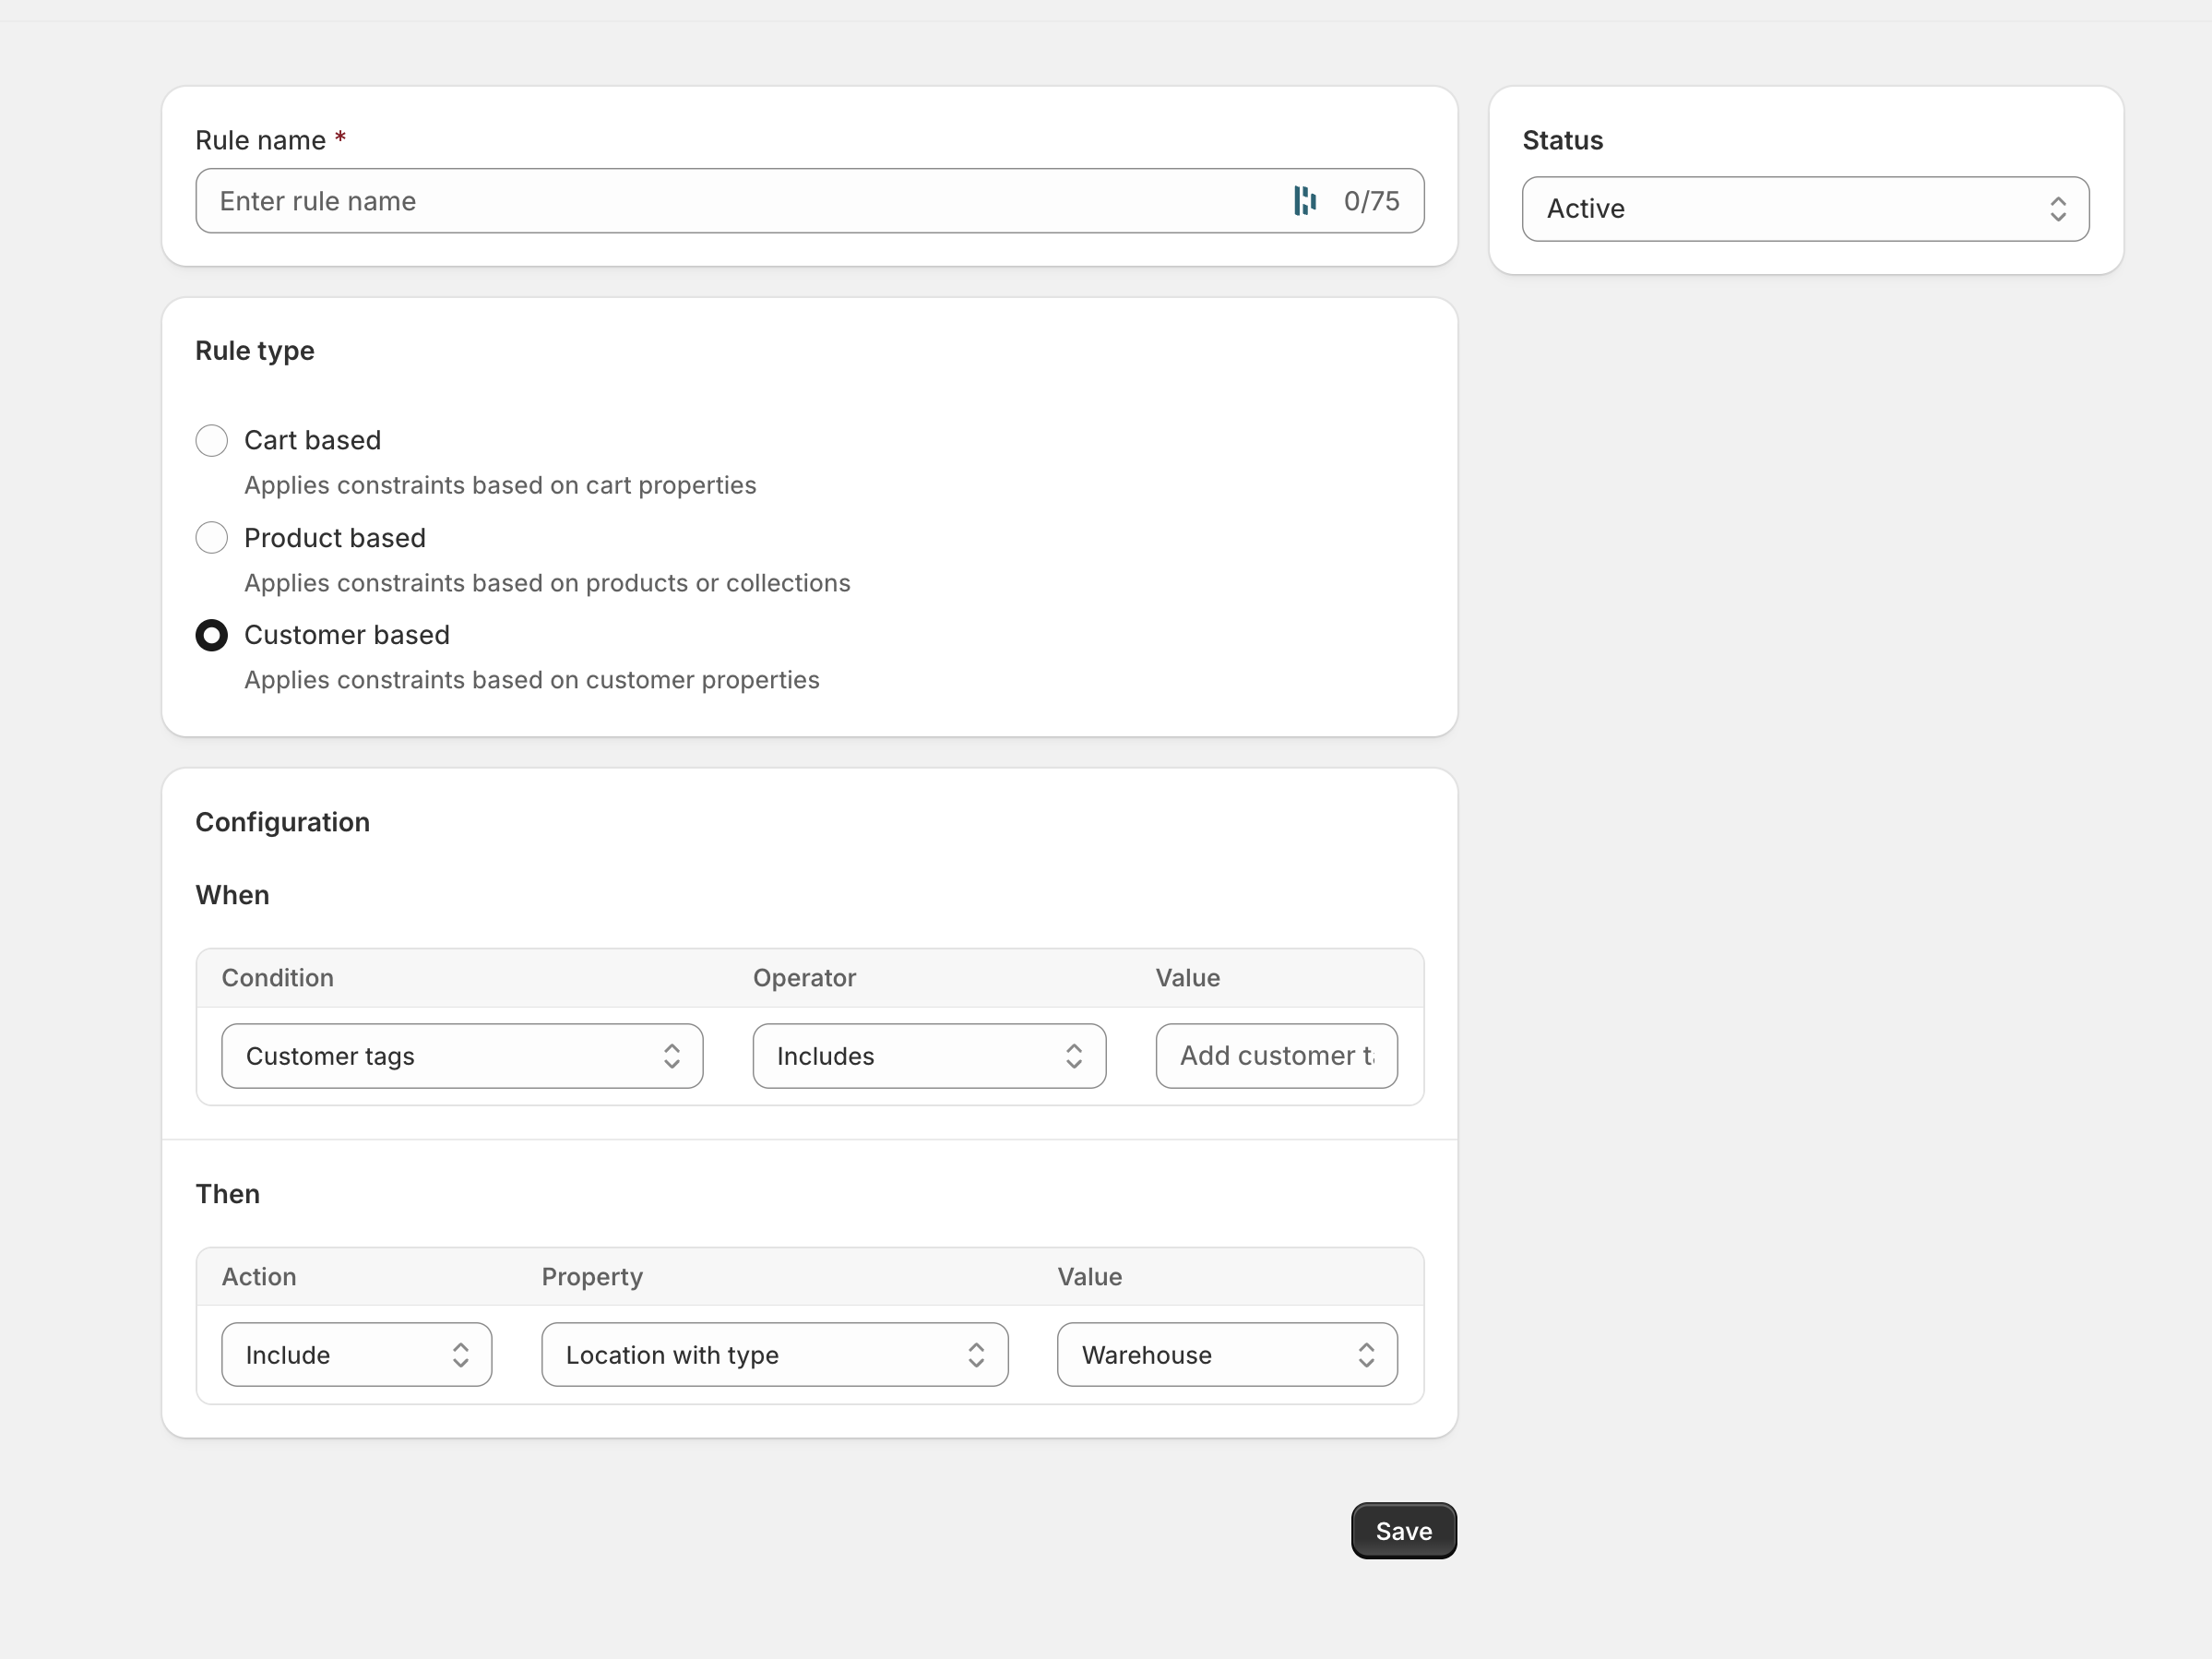This screenshot has width=2212, height=1659.
Task: Open the Property dropdown showing Location with type
Action: [x=775, y=1355]
